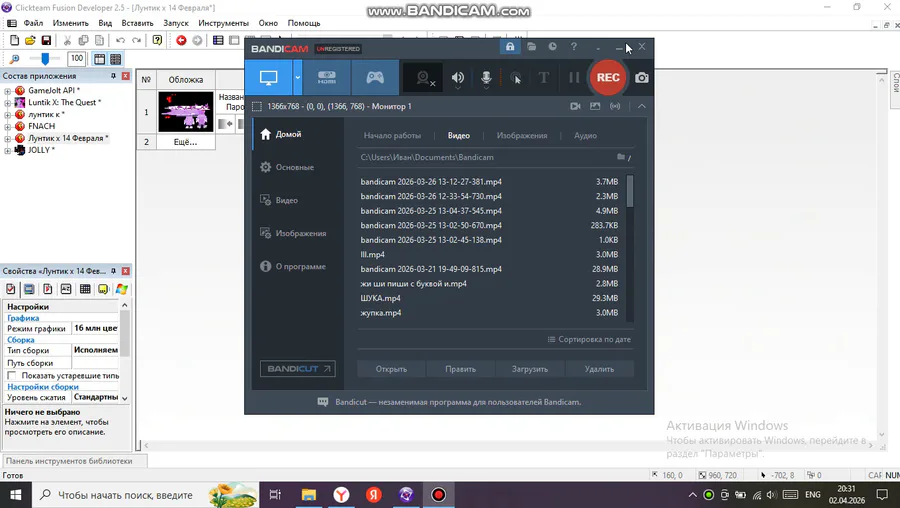Viewport: 900px width, 508px height.
Task: Click the Bandicam text overlay T icon
Action: click(543, 77)
